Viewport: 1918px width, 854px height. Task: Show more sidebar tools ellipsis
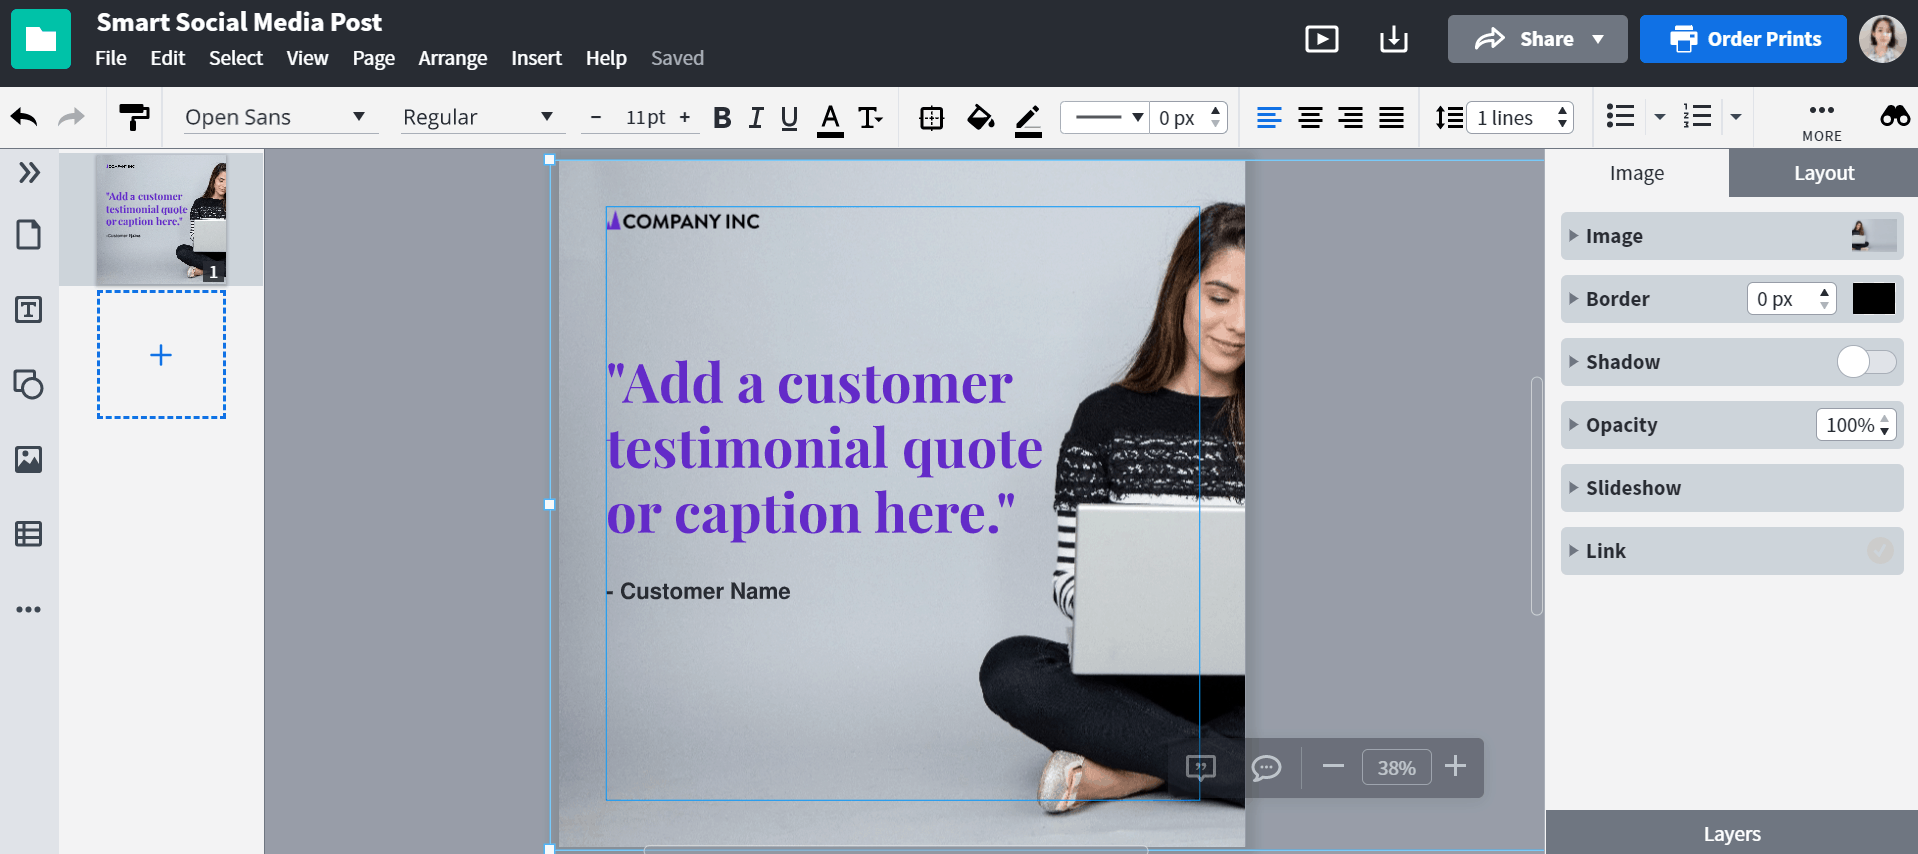coord(29,609)
